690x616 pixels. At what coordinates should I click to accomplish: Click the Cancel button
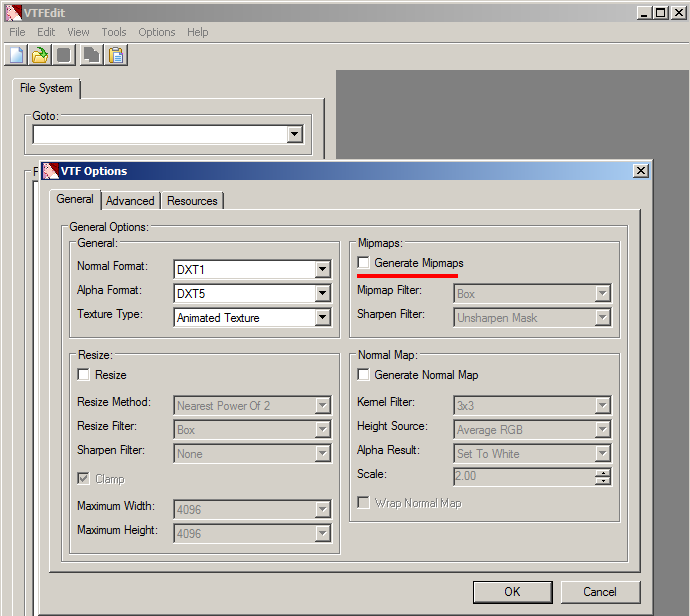coord(600,592)
